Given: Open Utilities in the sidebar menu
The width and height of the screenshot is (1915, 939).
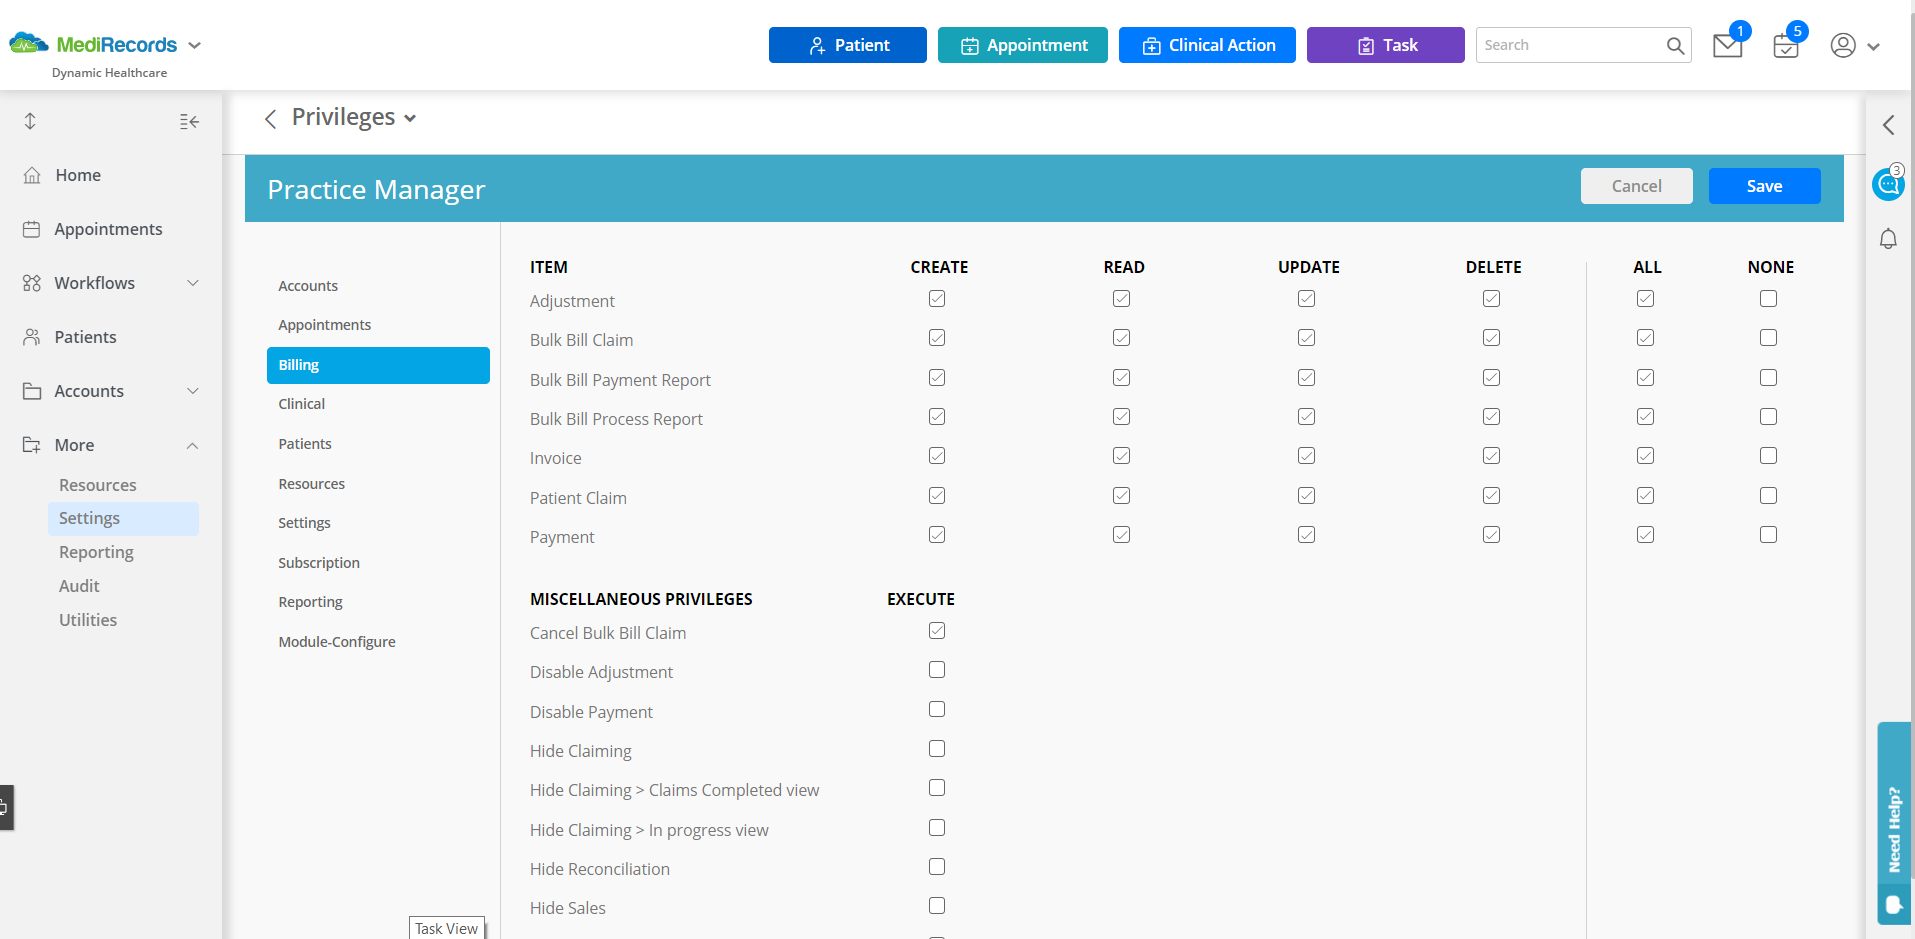Looking at the screenshot, I should [x=88, y=620].
